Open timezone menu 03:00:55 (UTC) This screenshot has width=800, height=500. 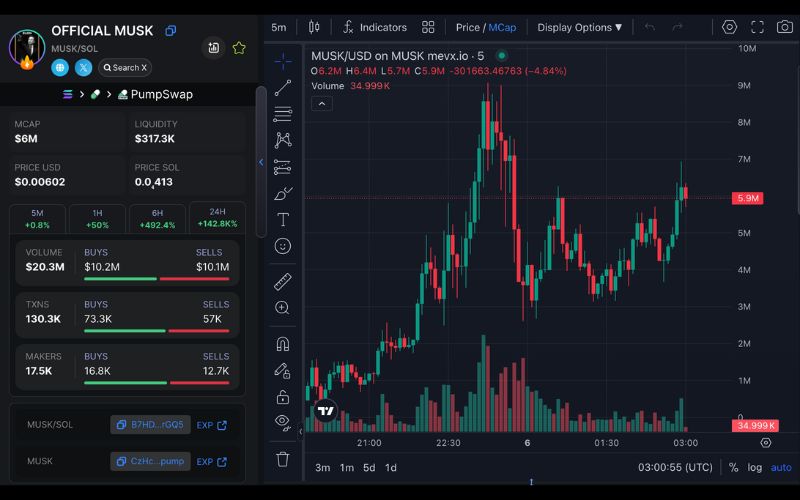click(x=675, y=467)
